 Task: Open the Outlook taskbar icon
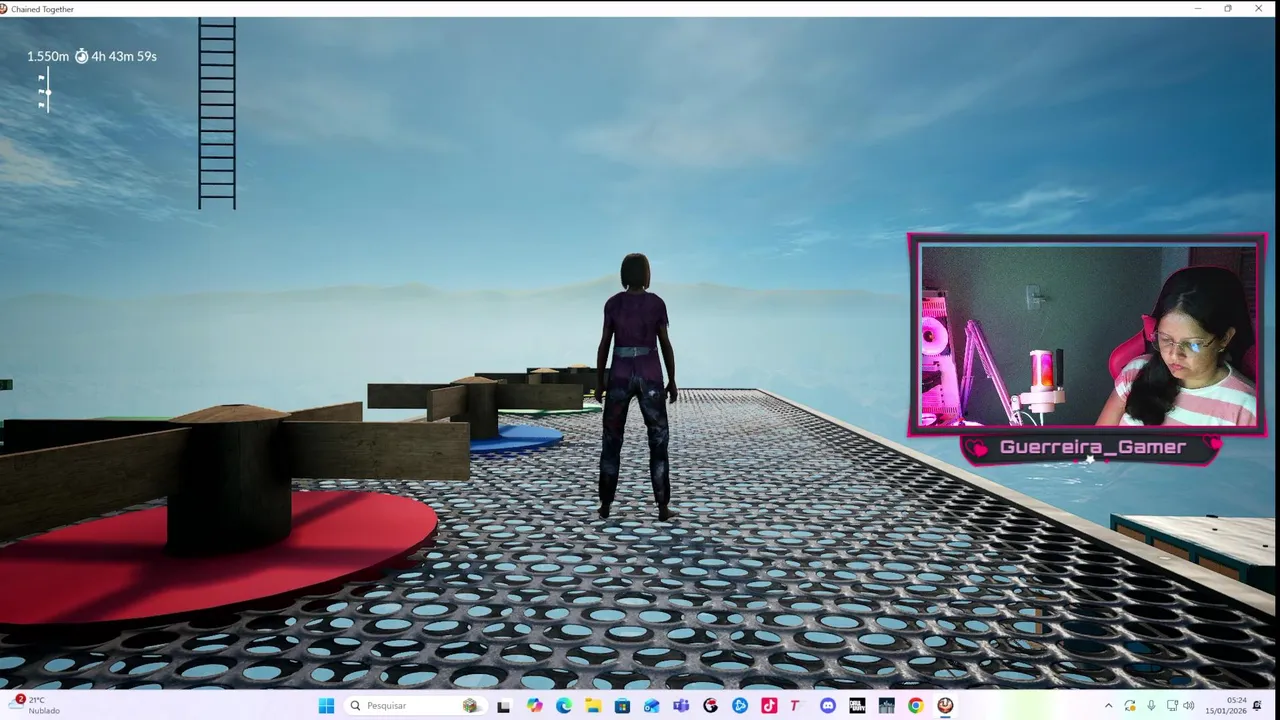click(x=652, y=706)
